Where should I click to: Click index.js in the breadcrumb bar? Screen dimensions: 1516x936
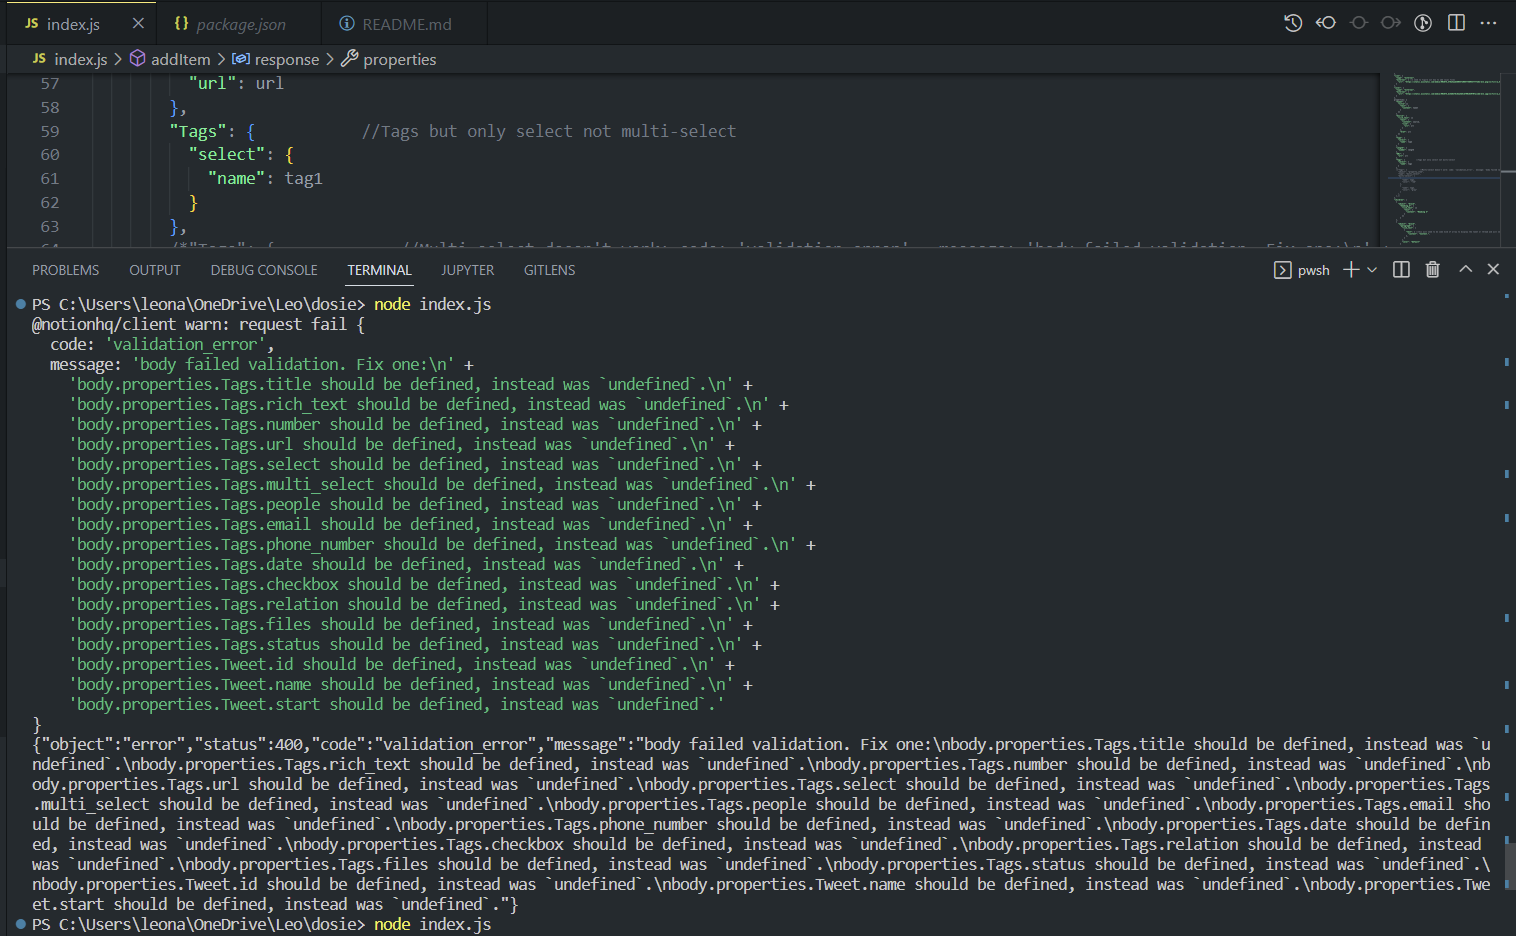80,59
